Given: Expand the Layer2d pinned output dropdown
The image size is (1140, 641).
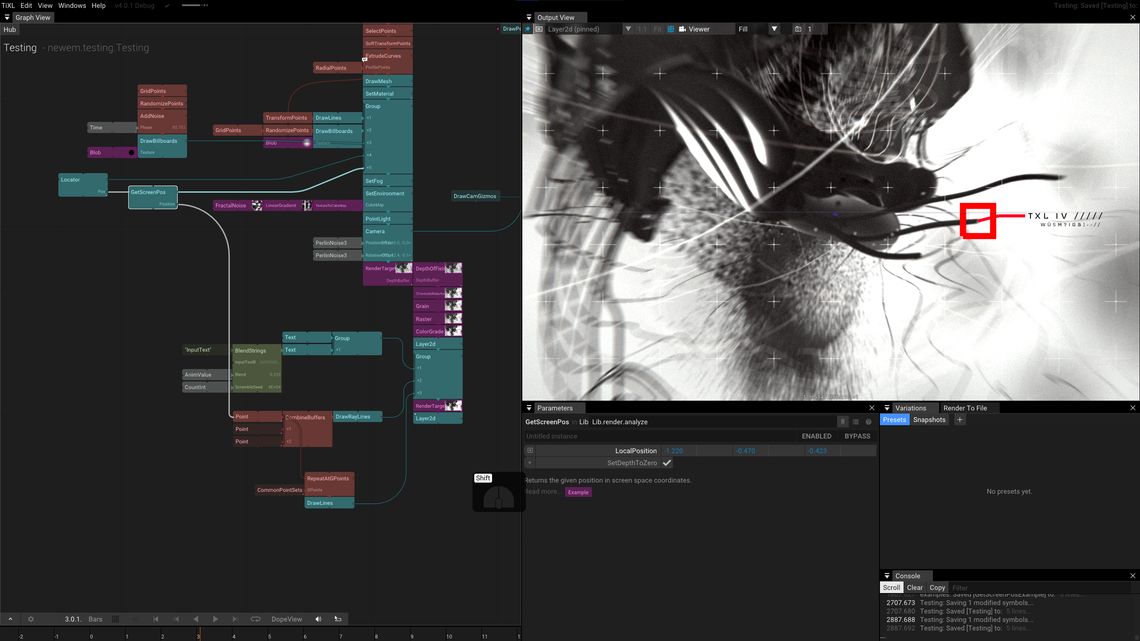Looking at the screenshot, I should point(627,29).
